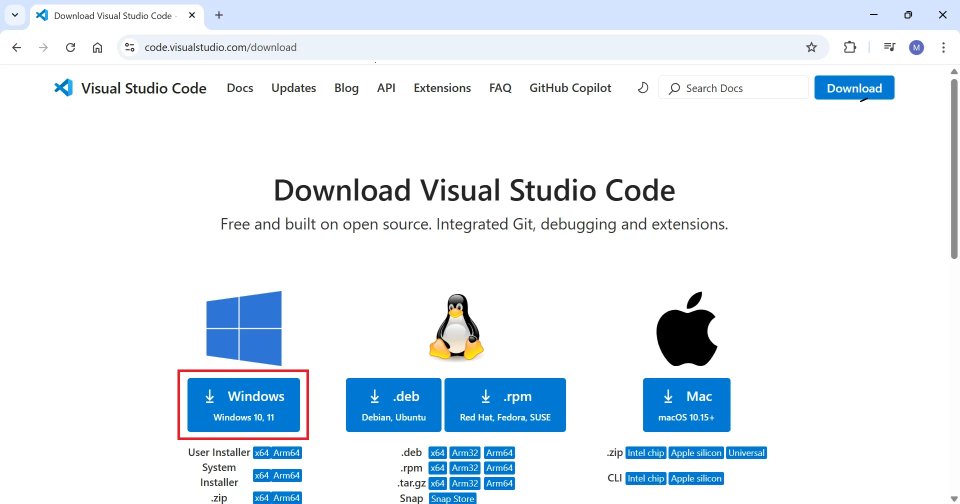Select Linux .rpm Arm32 link
960x504 pixels.
pos(465,468)
